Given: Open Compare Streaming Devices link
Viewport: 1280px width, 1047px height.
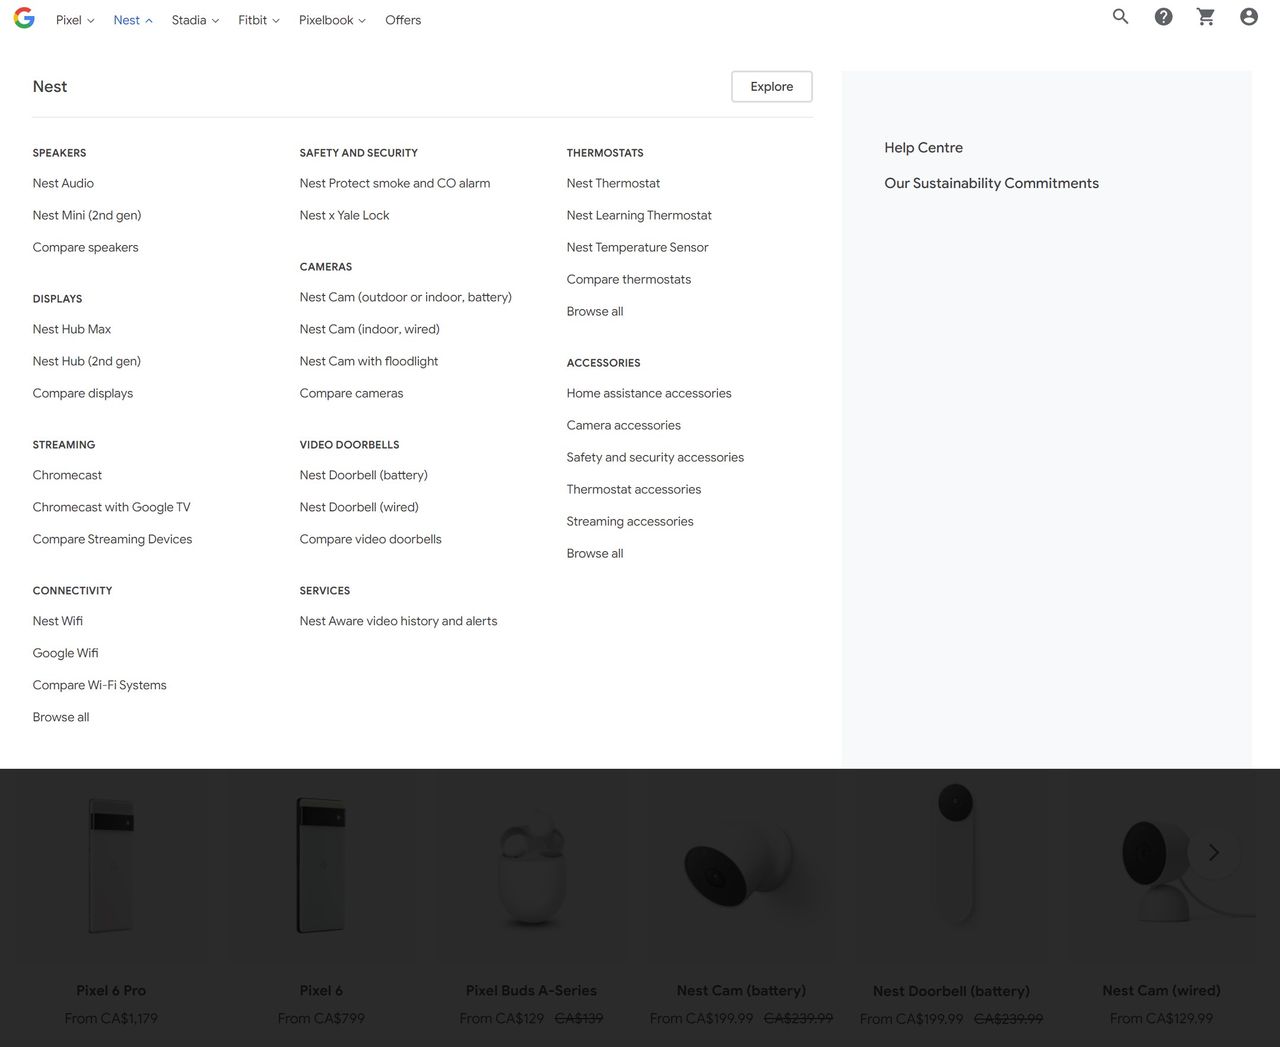Looking at the screenshot, I should pyautogui.click(x=112, y=539).
